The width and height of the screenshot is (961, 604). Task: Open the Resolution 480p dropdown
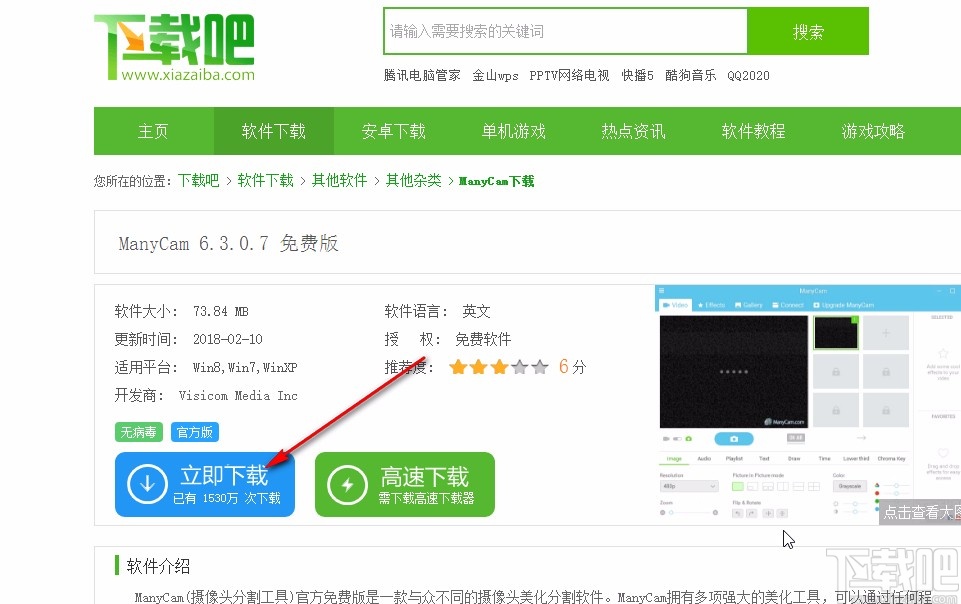click(690, 486)
